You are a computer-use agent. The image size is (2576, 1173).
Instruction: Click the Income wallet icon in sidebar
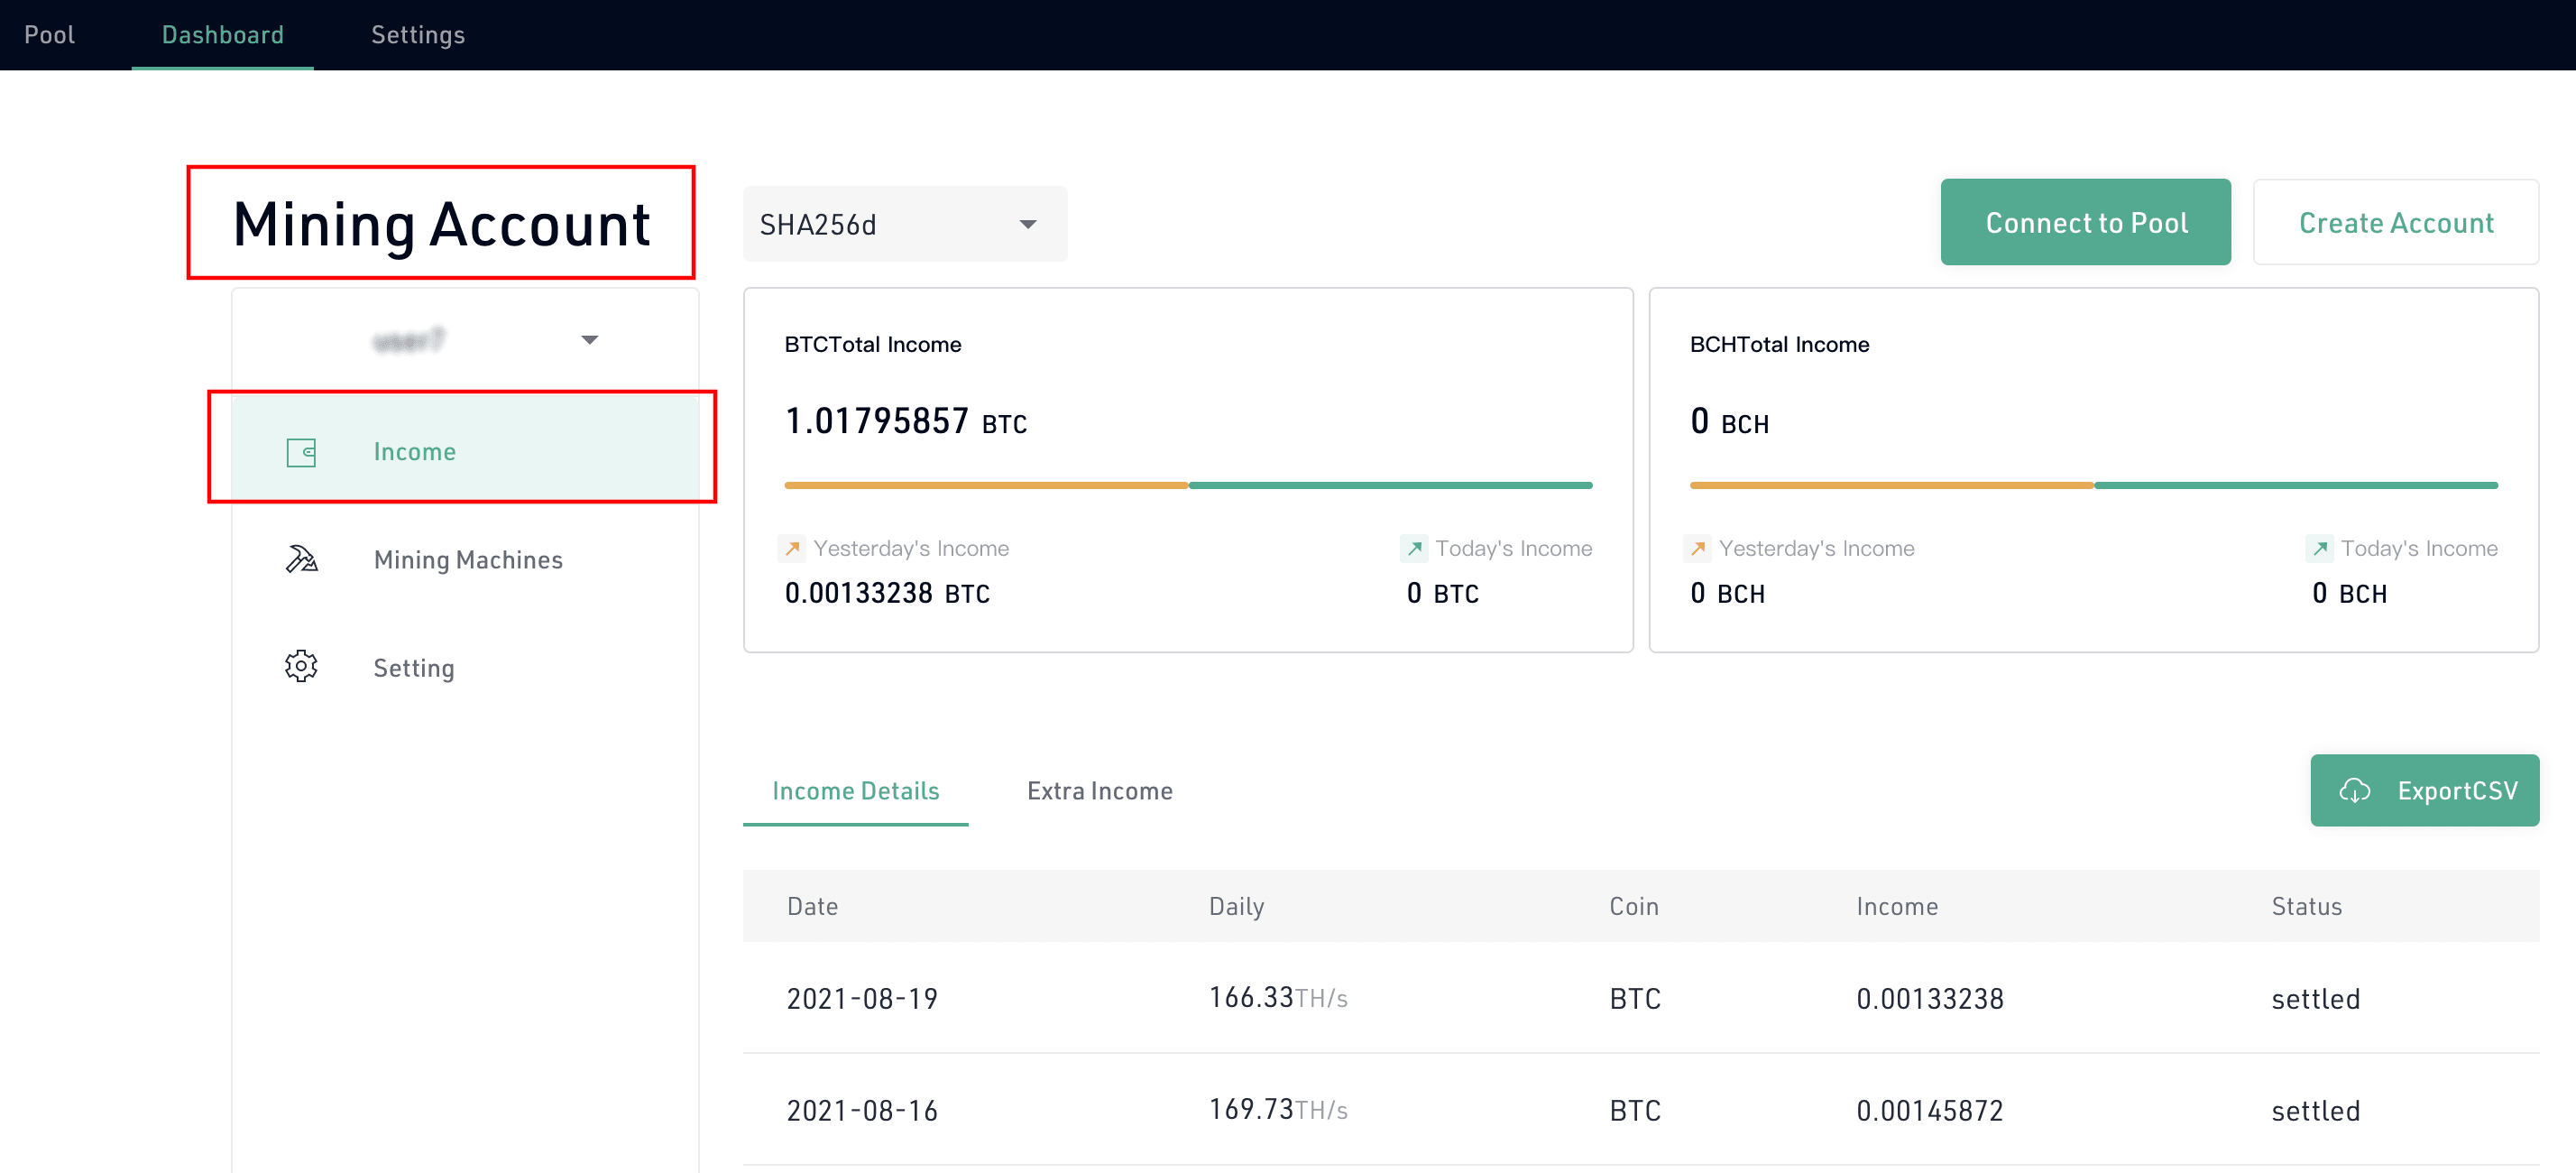coord(301,452)
